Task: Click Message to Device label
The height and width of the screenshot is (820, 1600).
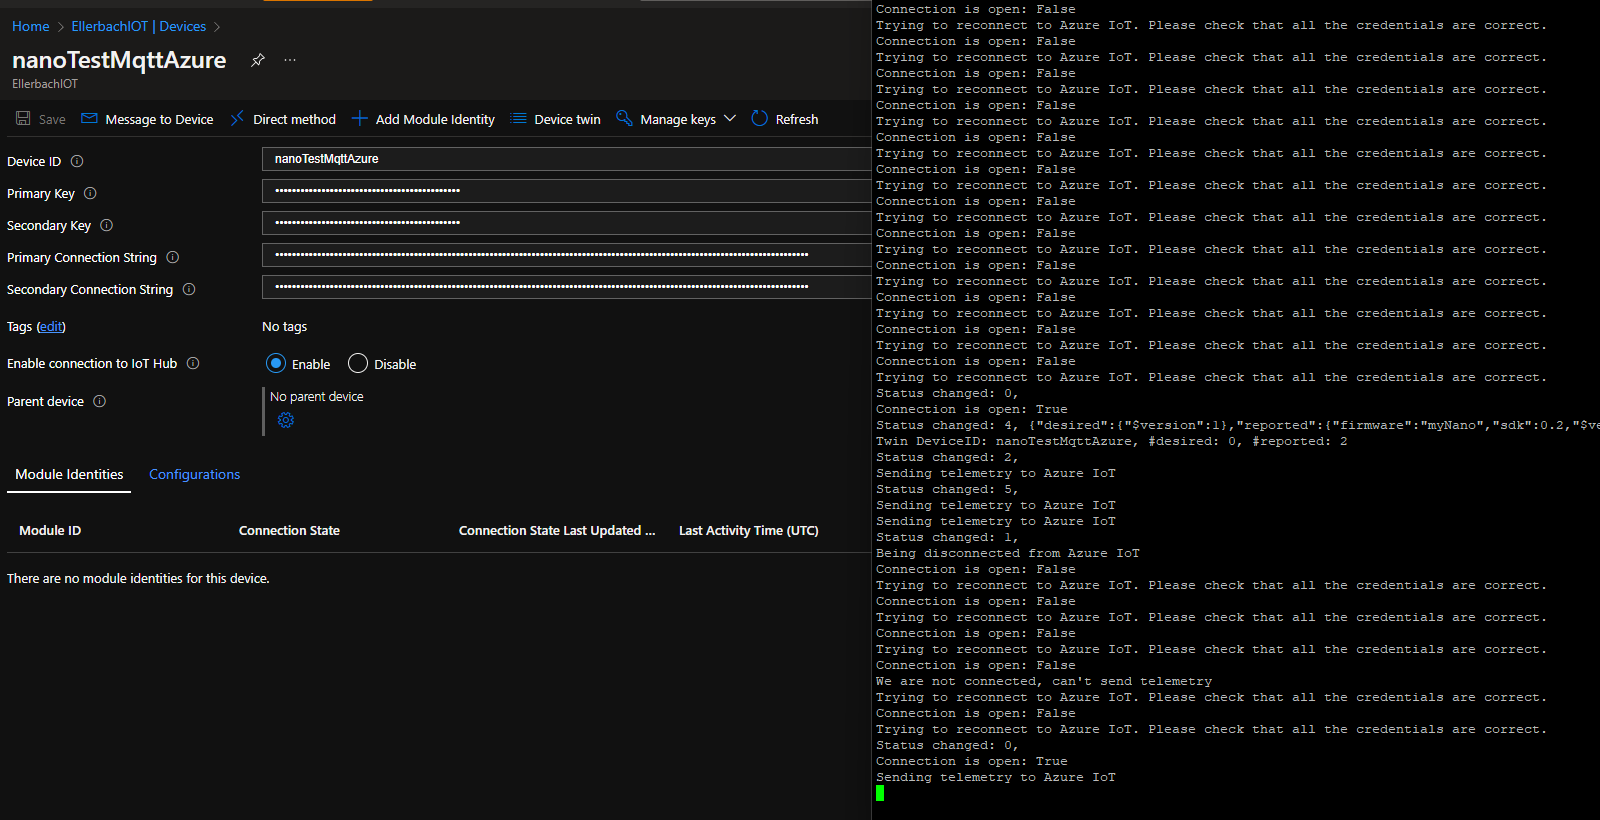Action: click(x=159, y=119)
